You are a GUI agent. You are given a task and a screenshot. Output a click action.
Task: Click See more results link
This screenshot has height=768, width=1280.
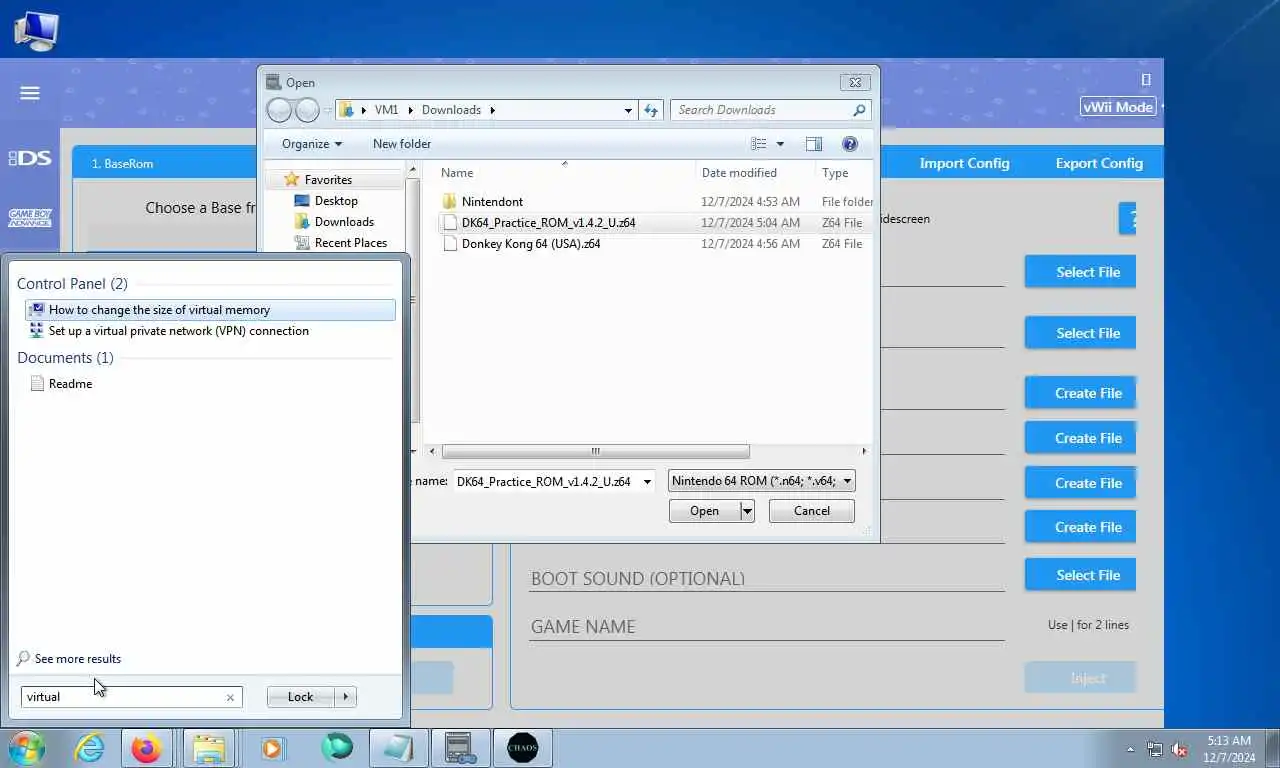(78, 659)
